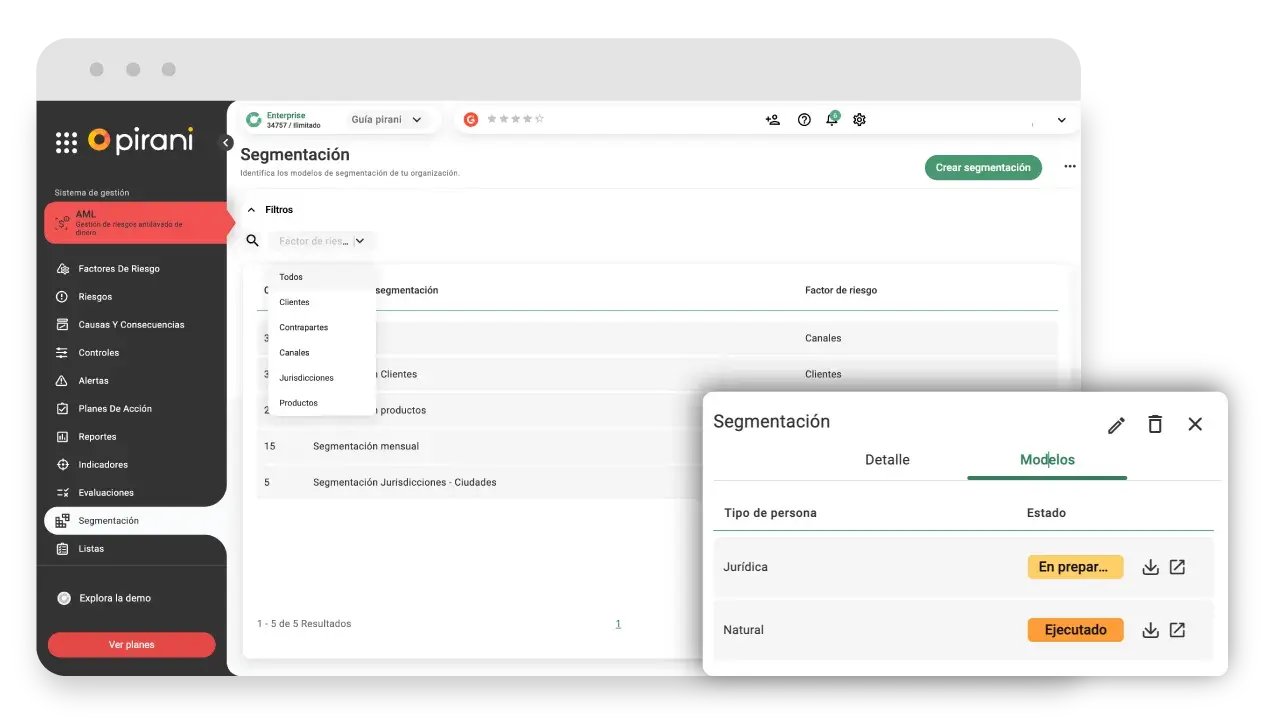
Task: Collapse the sidebar with the arrow button
Action: pos(226,143)
